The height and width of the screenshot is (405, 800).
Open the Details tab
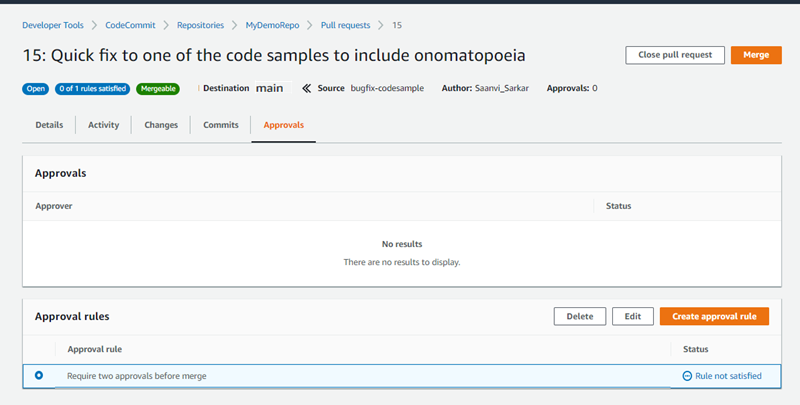pyautogui.click(x=49, y=125)
